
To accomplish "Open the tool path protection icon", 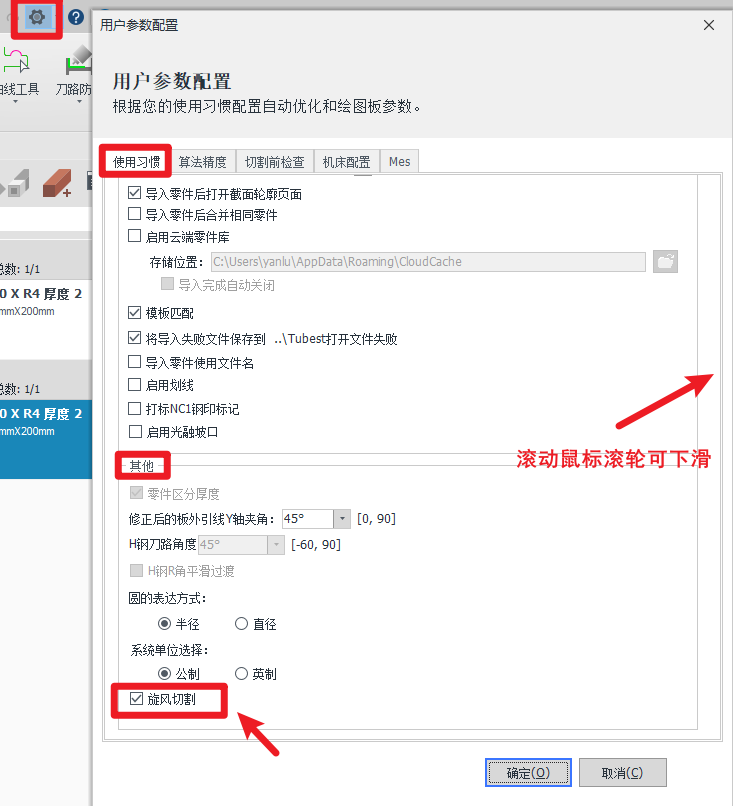I will coord(79,61).
